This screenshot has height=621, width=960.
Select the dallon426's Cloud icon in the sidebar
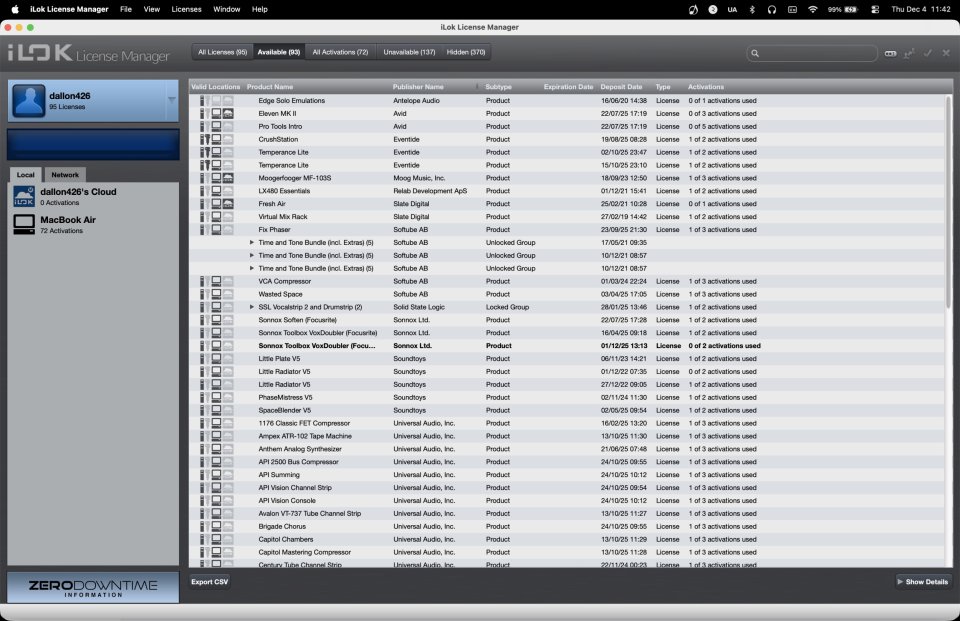click(x=23, y=197)
